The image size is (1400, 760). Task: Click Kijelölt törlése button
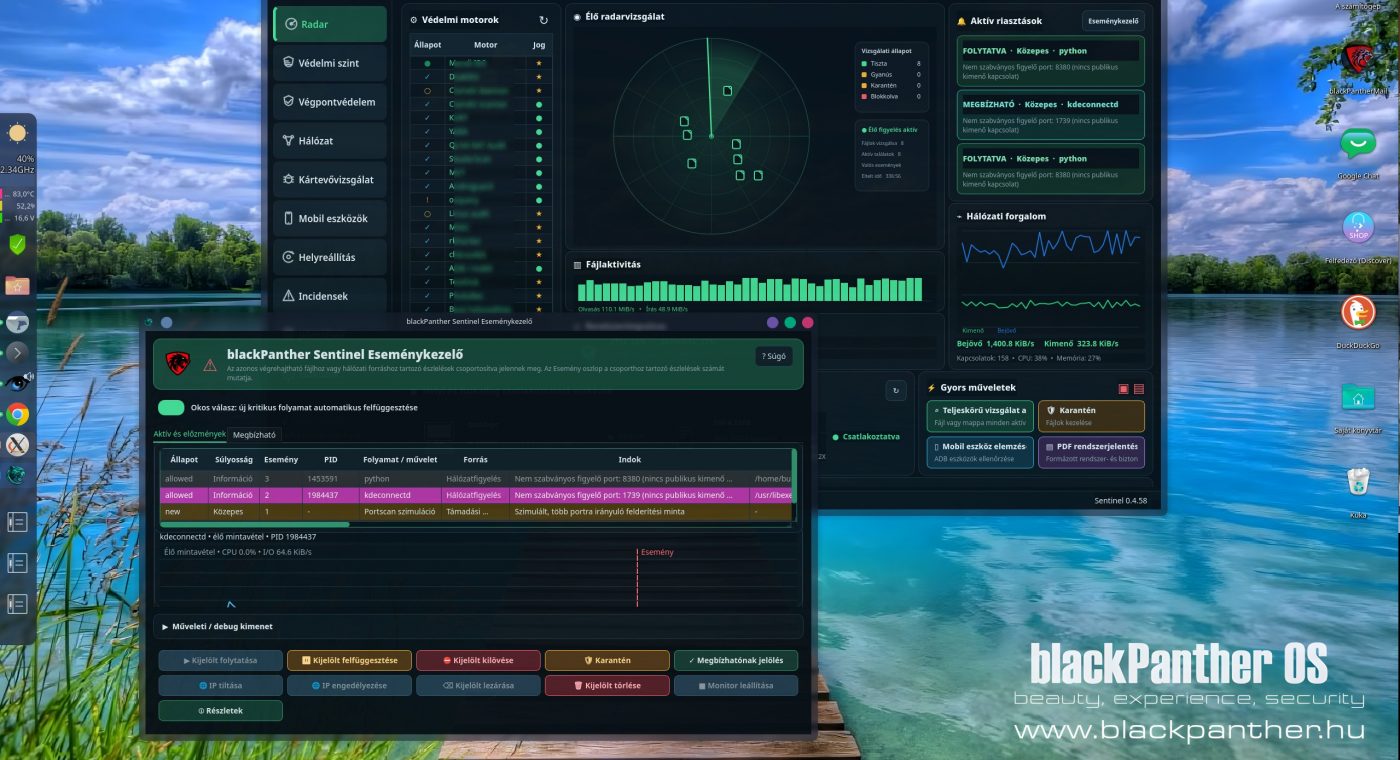[x=607, y=685]
